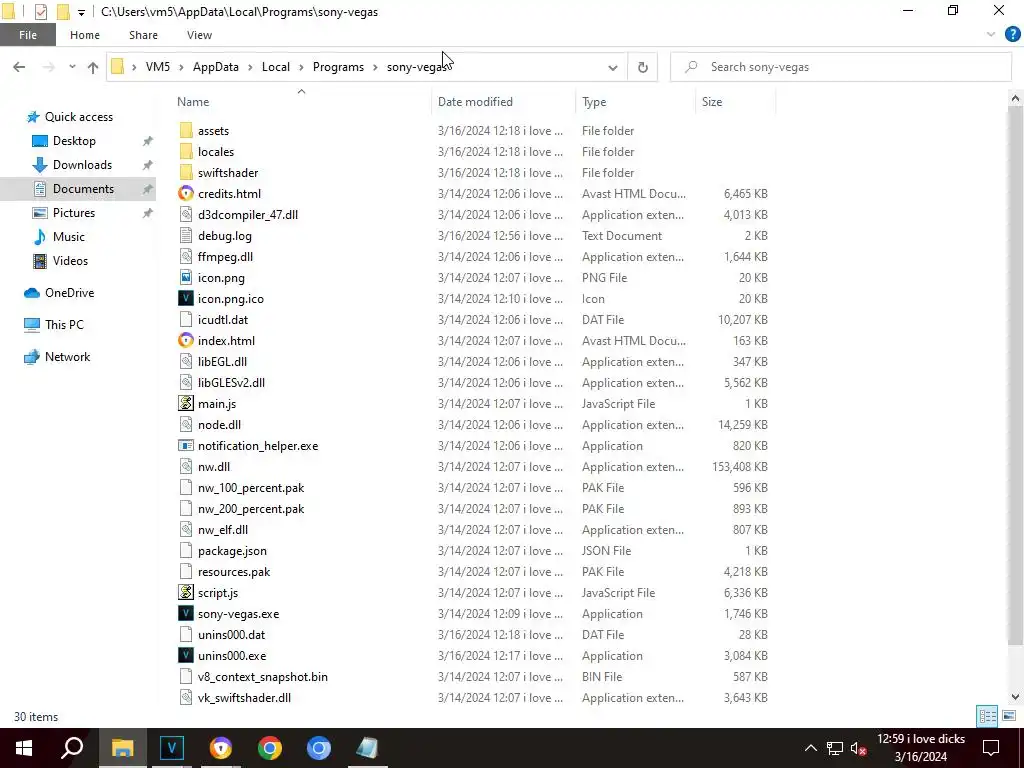Click the Windows Start button

click(x=24, y=748)
